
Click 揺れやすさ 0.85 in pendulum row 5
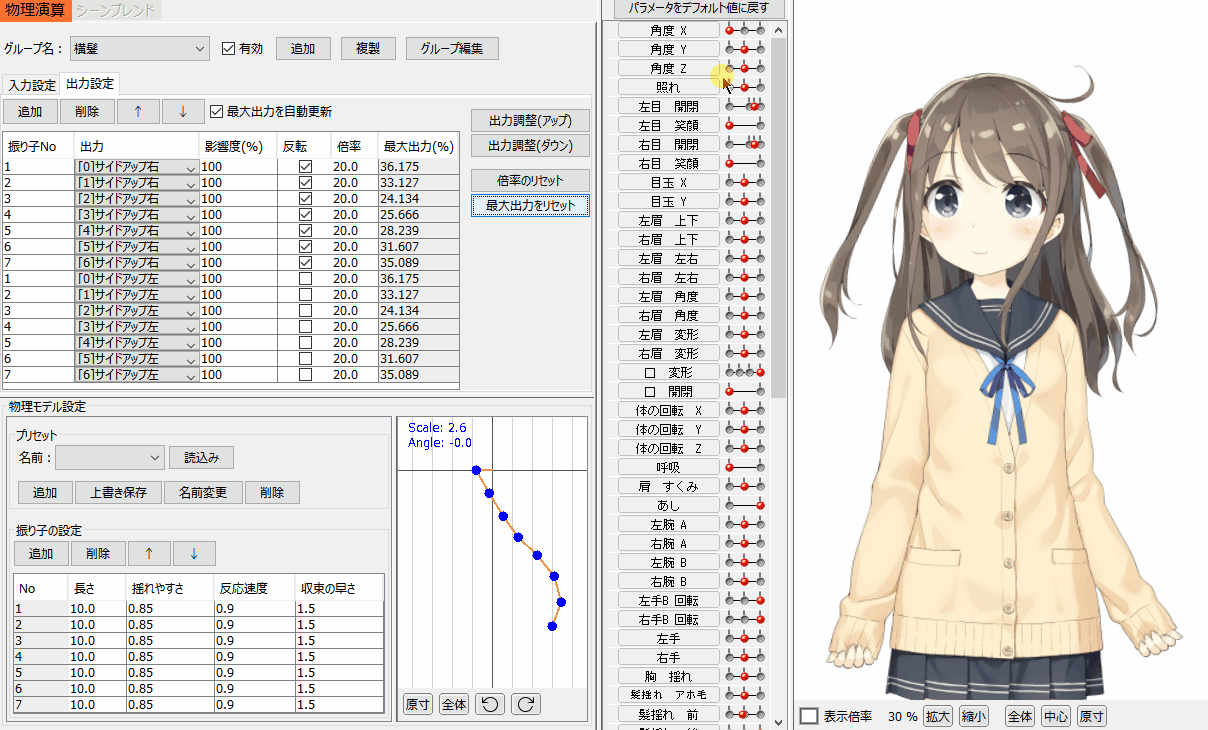(170, 672)
